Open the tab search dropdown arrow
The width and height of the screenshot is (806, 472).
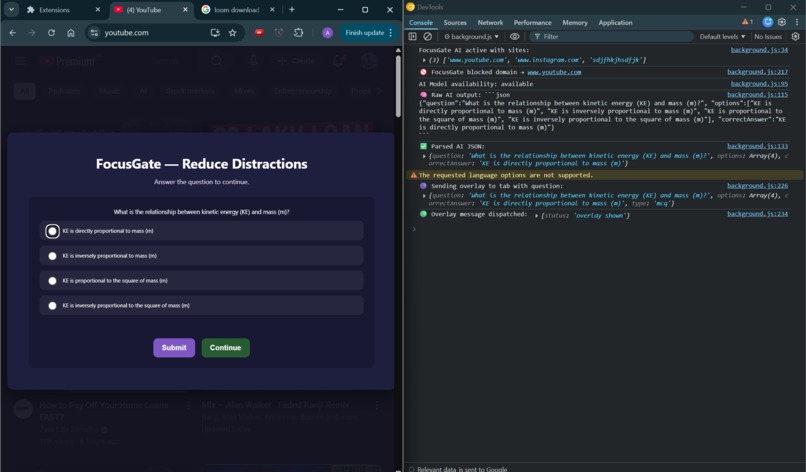[x=11, y=10]
